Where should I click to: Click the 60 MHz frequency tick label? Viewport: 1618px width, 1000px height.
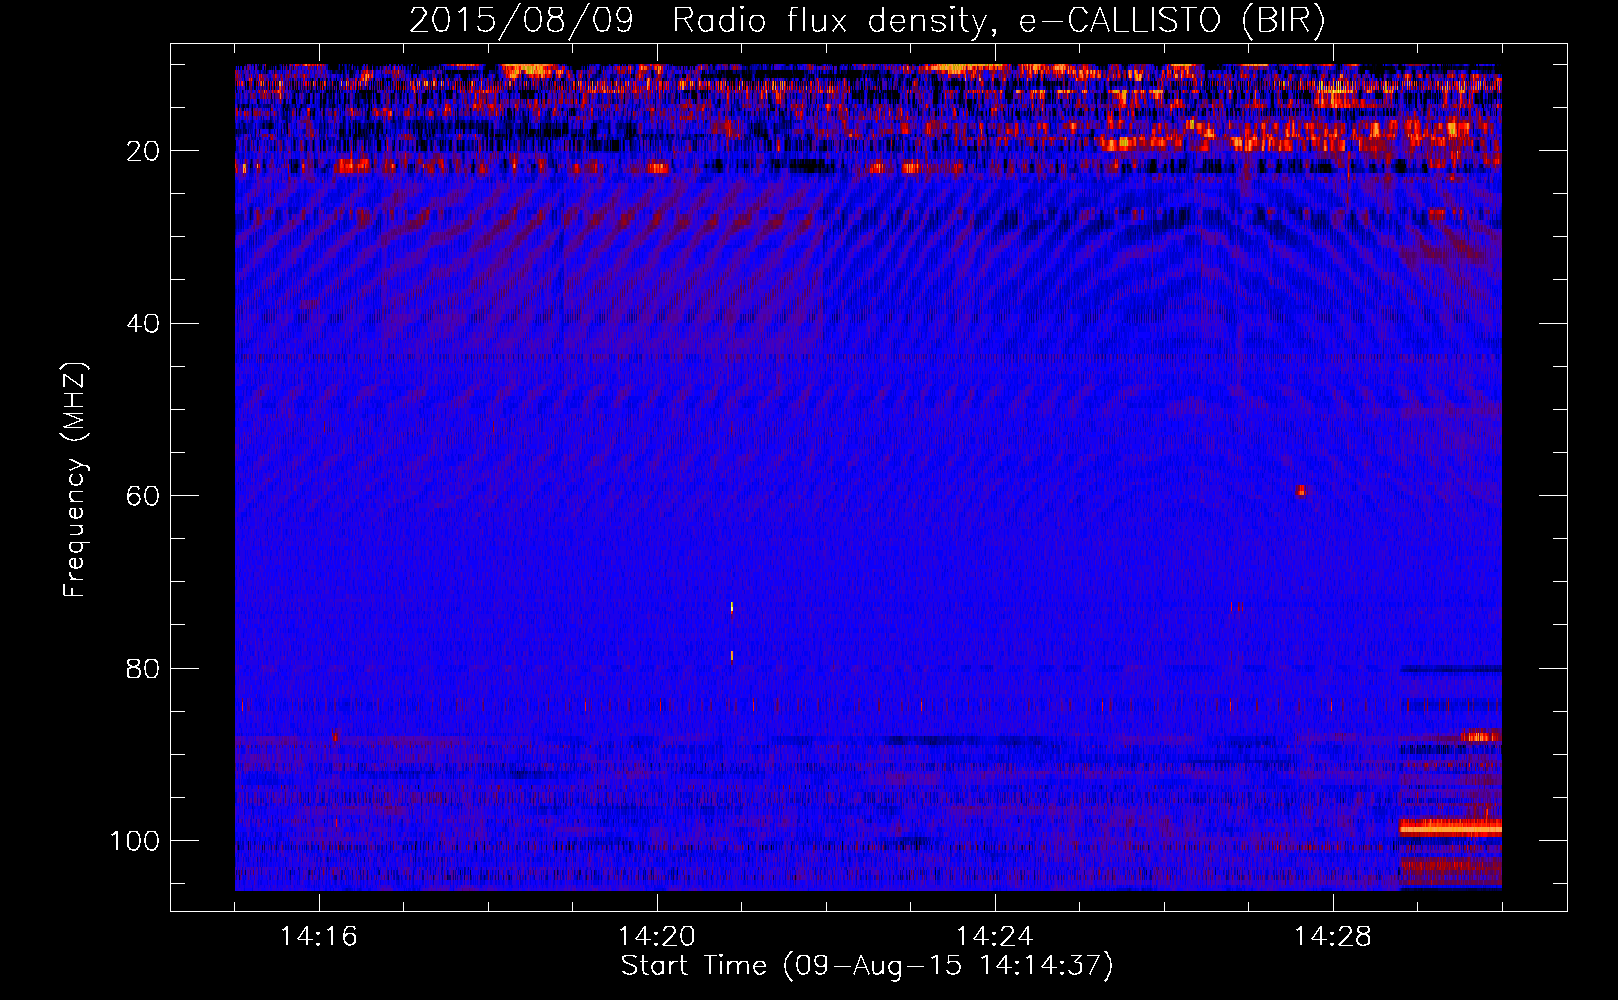pyautogui.click(x=143, y=496)
